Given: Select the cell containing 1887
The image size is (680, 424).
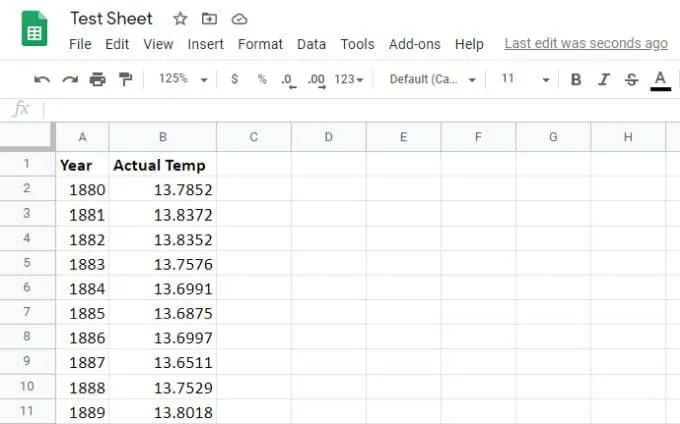Looking at the screenshot, I should point(82,362).
